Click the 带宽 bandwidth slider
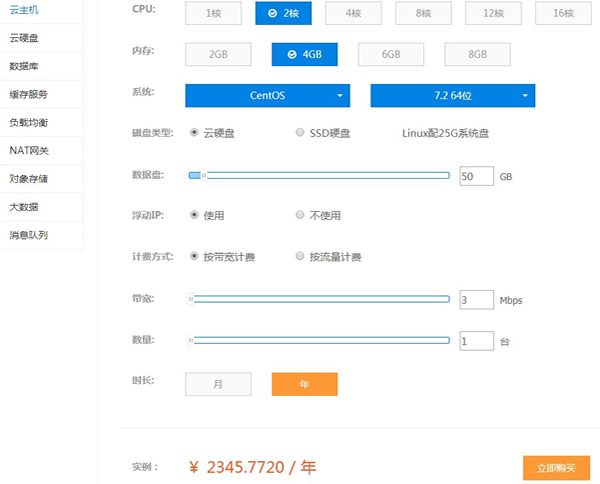Screen dimensions: 600x484 (320, 298)
